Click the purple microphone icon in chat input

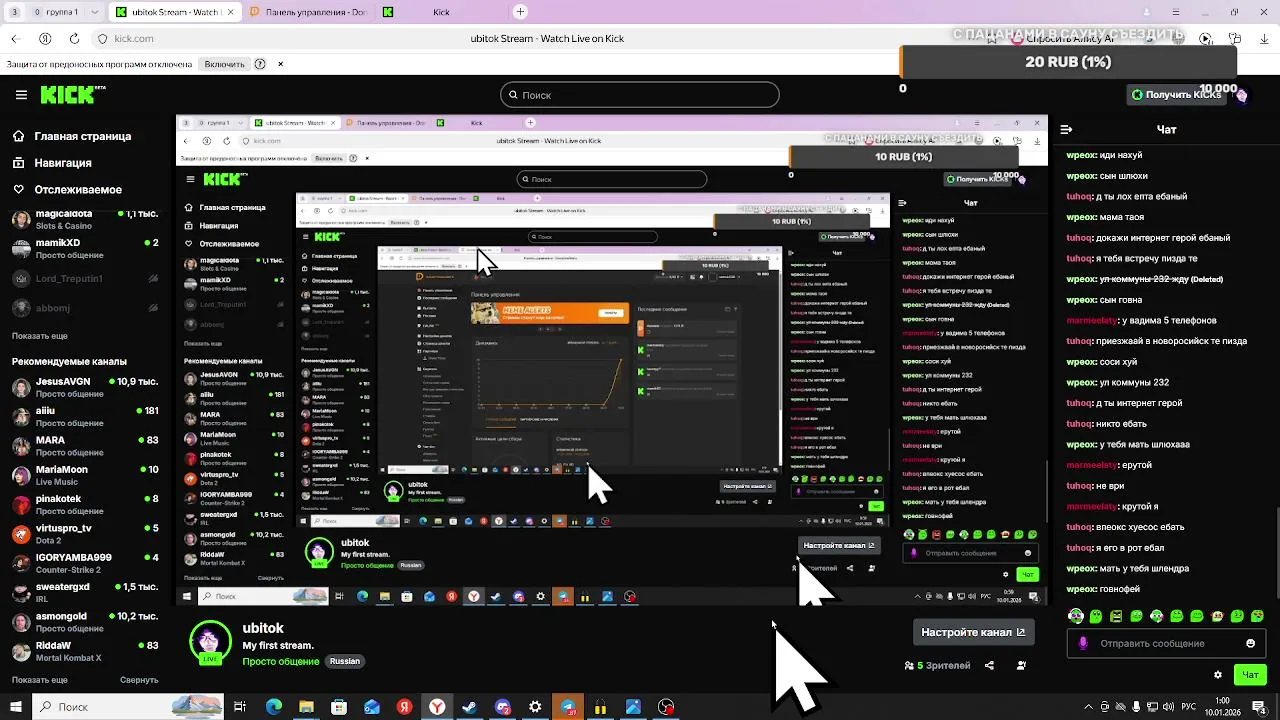click(1083, 643)
